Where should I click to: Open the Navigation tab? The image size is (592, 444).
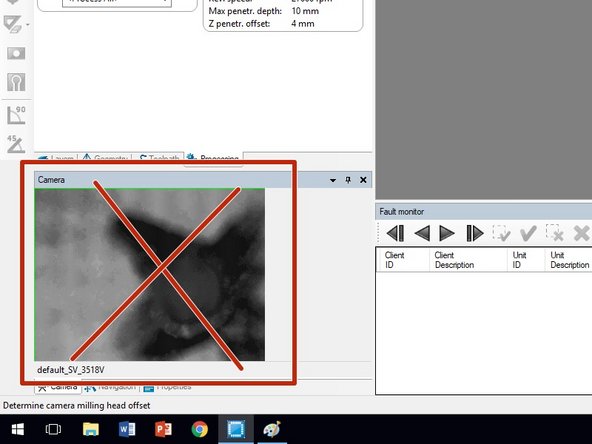pyautogui.click(x=110, y=387)
